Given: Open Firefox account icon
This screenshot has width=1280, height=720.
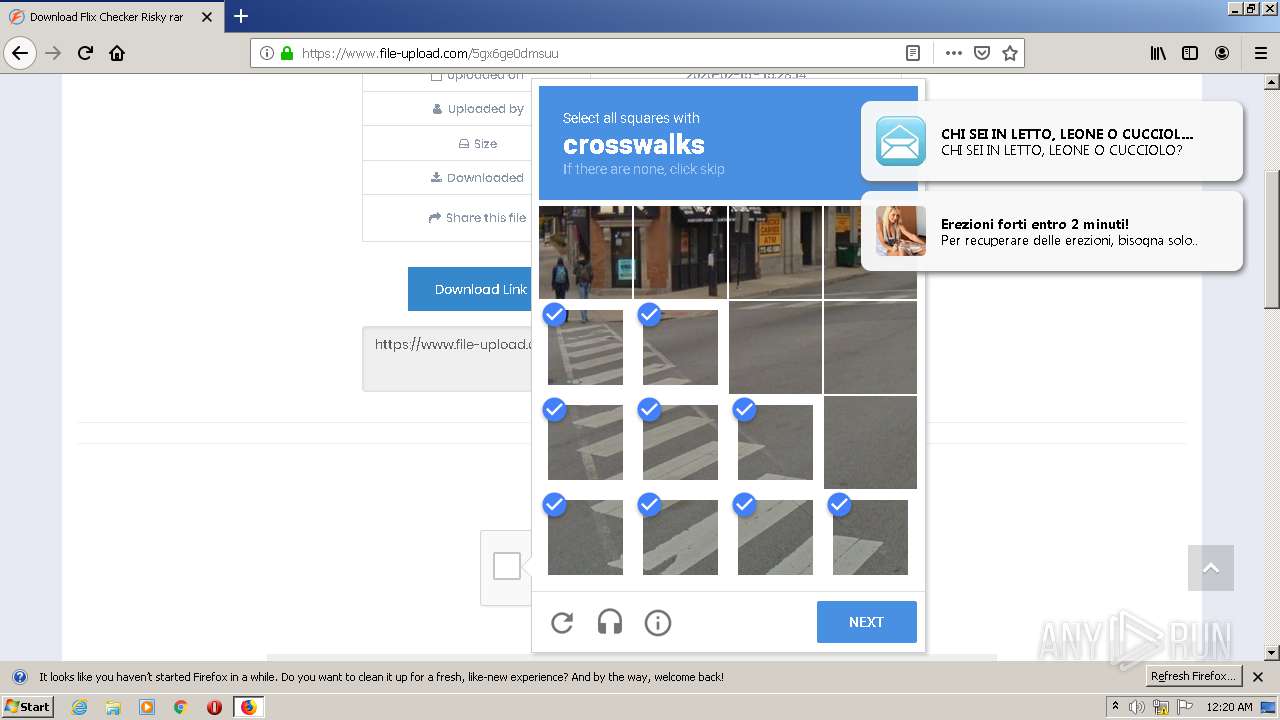Looking at the screenshot, I should click(1222, 53).
